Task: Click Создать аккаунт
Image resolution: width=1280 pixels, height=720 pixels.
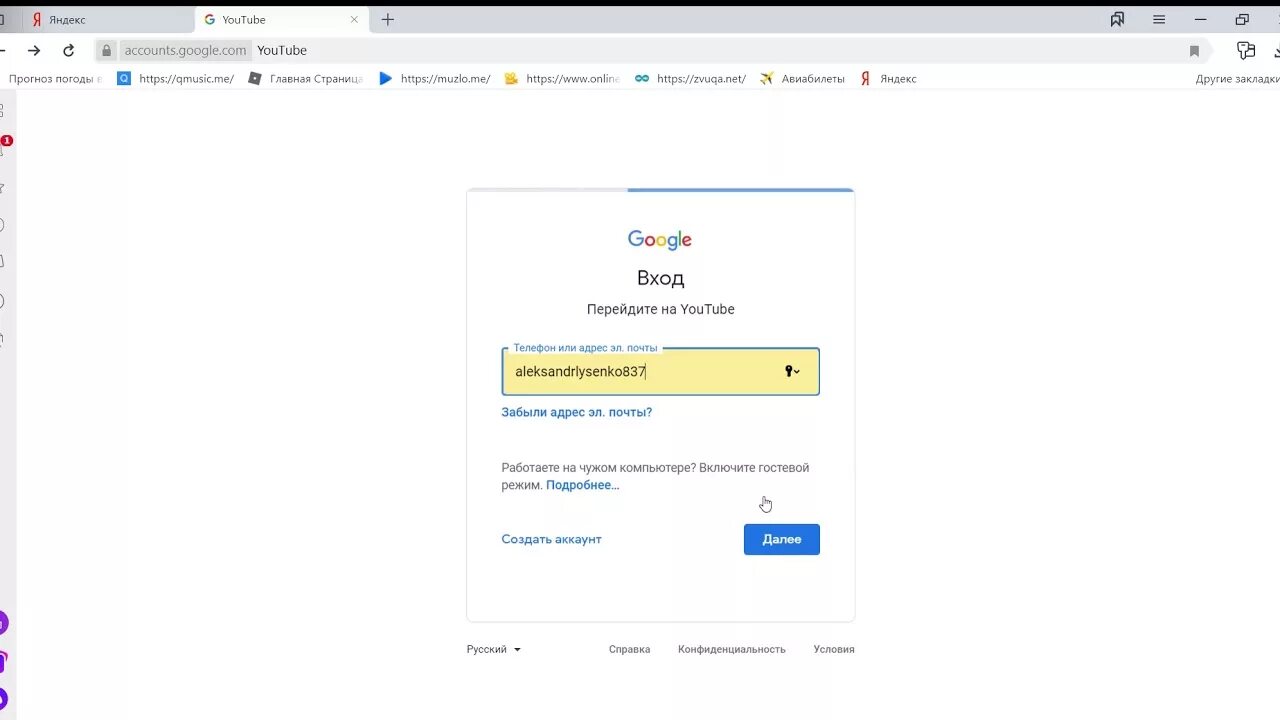Action: pyautogui.click(x=551, y=539)
